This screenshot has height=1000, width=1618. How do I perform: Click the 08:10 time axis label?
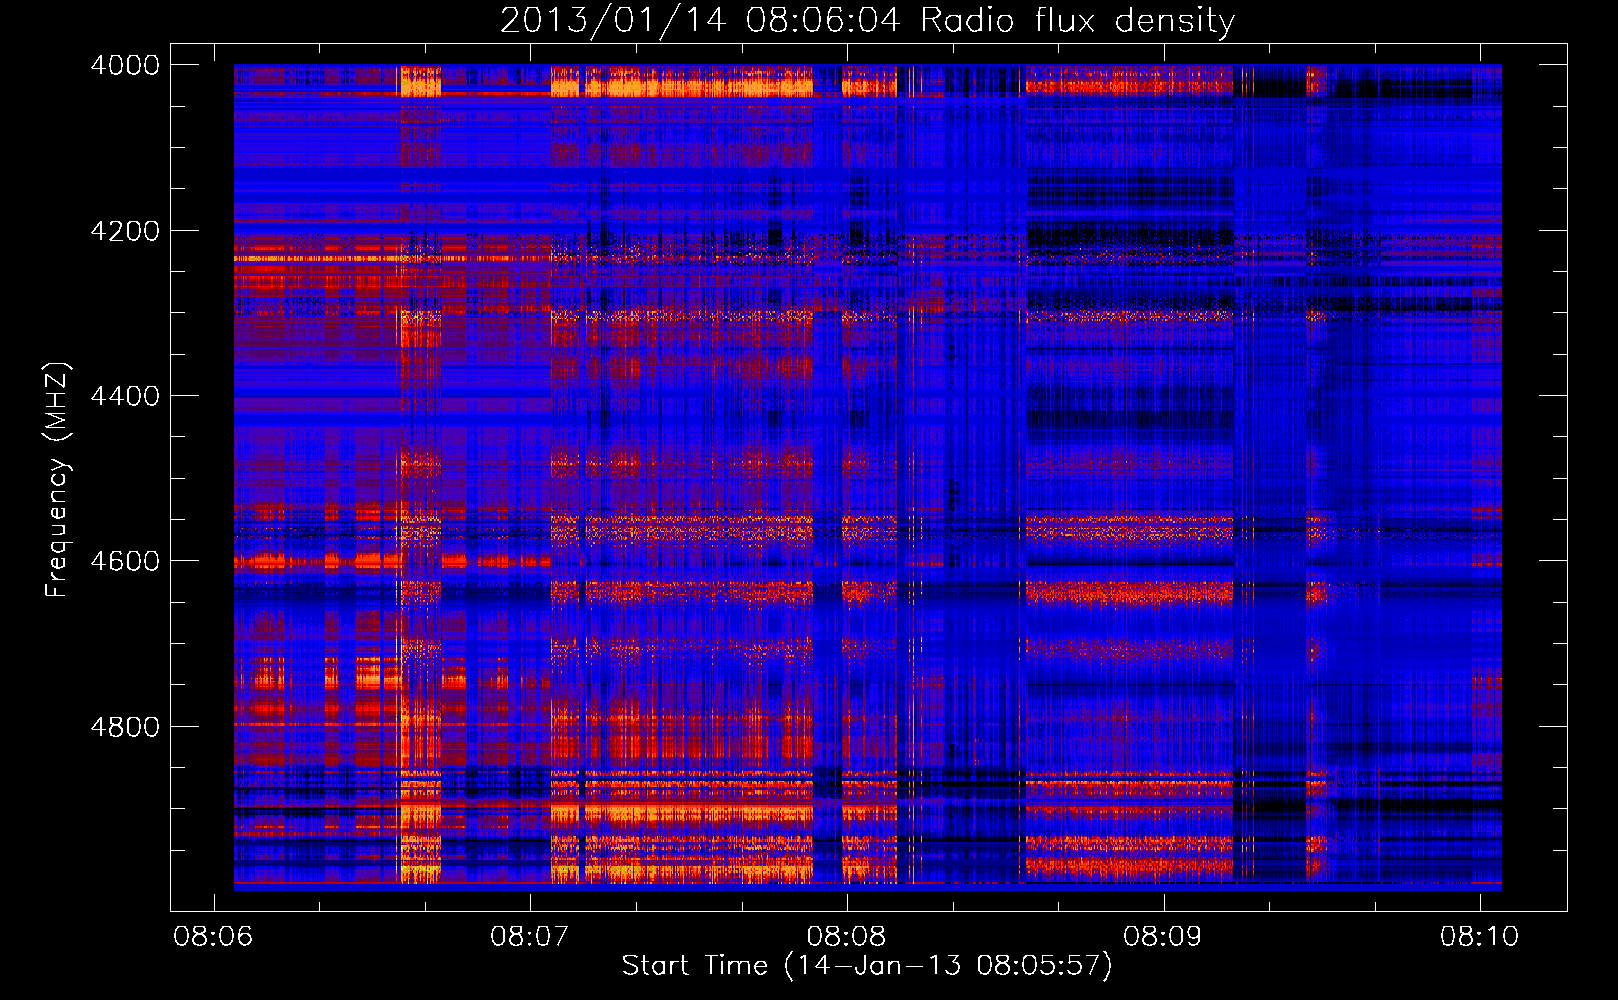(1480, 937)
